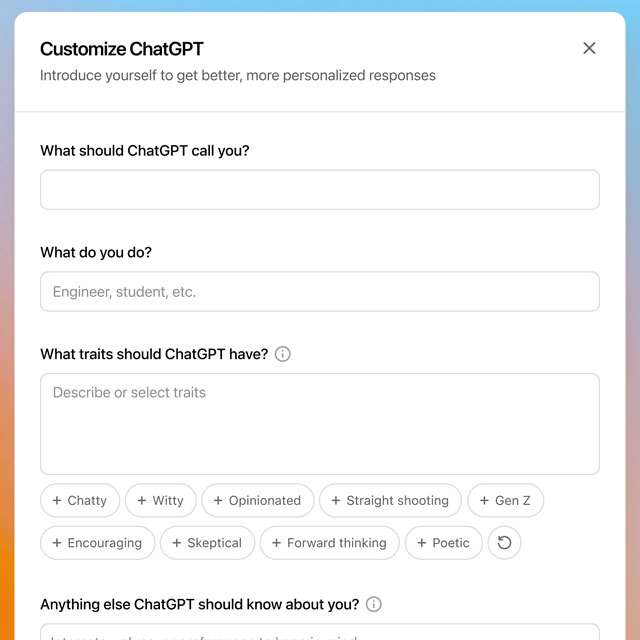Click the plus icon on Poetic chip
This screenshot has height=640, width=640.
click(x=422, y=543)
